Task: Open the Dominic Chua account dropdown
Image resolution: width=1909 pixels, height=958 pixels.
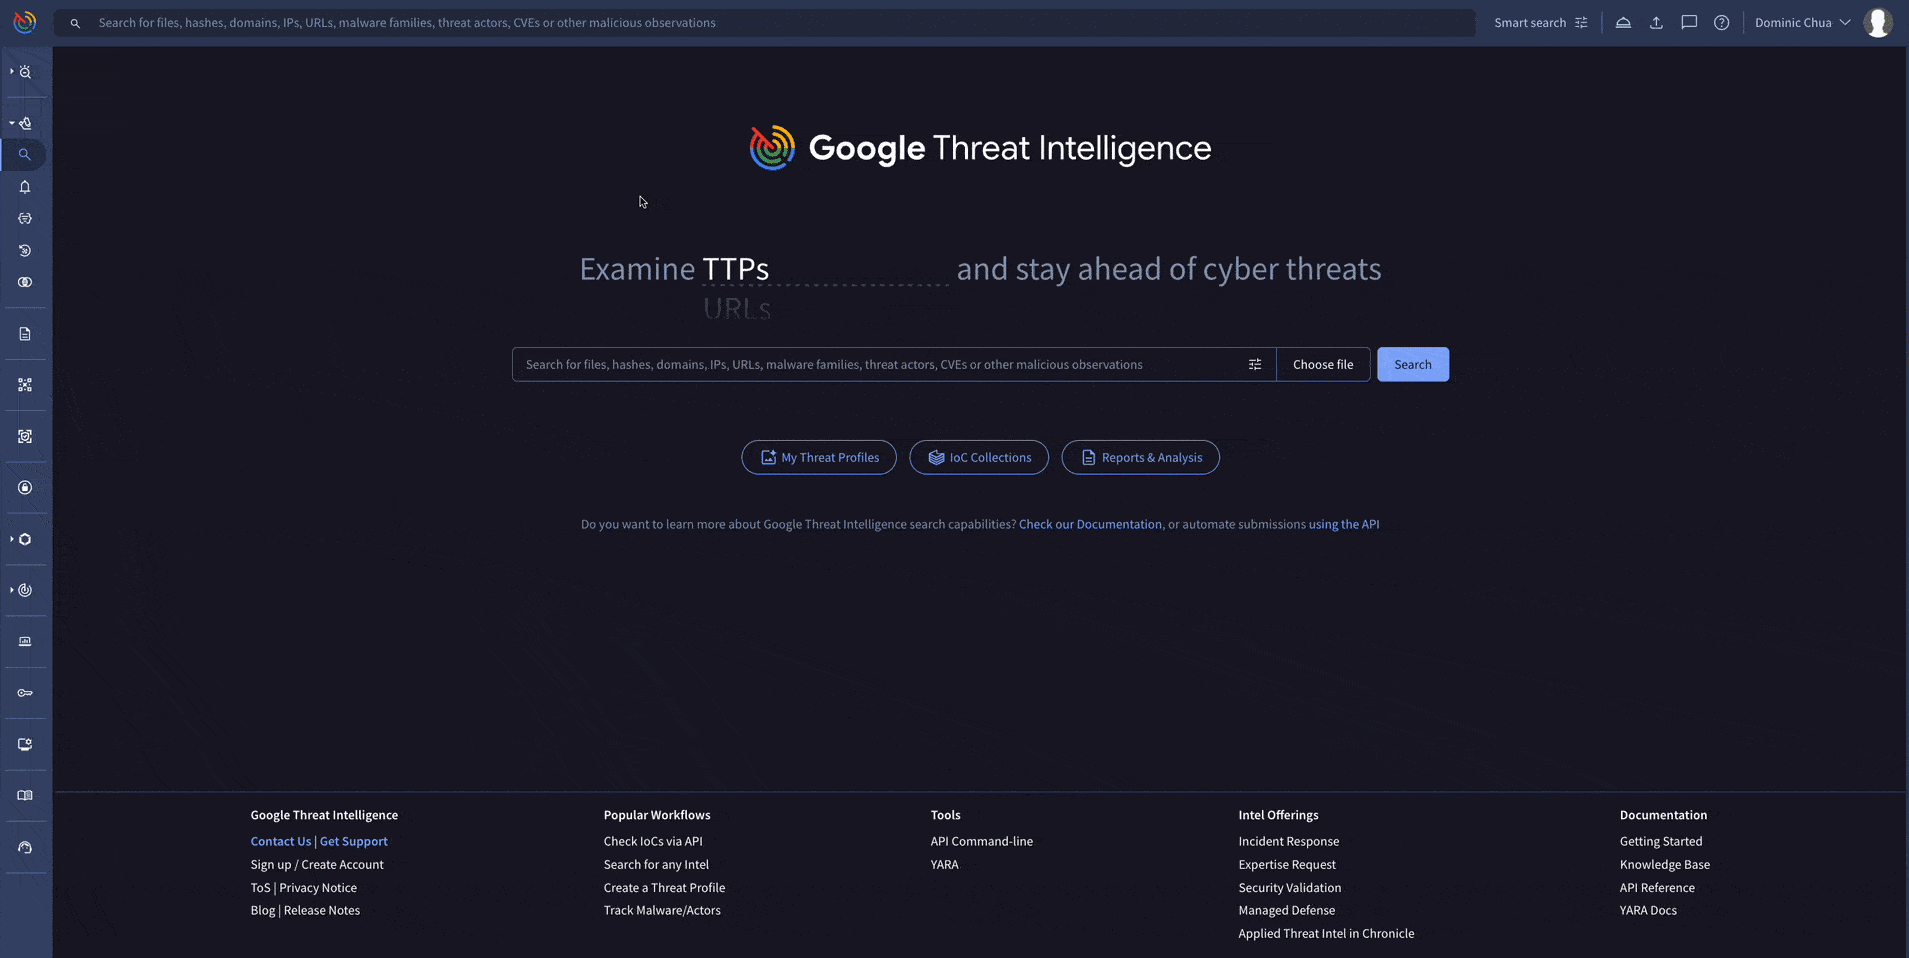Action: point(1802,22)
